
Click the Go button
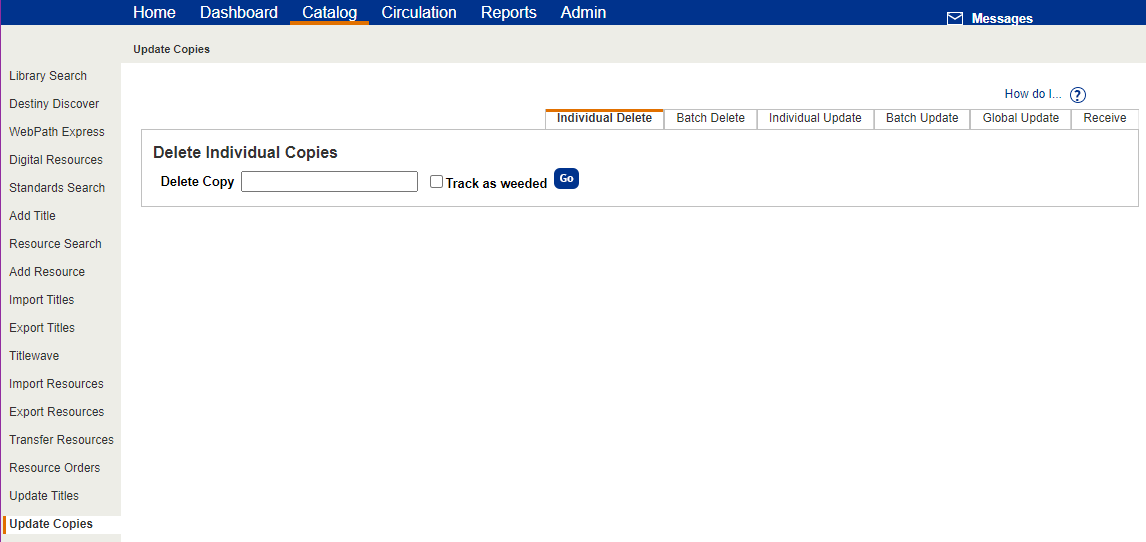(x=566, y=178)
